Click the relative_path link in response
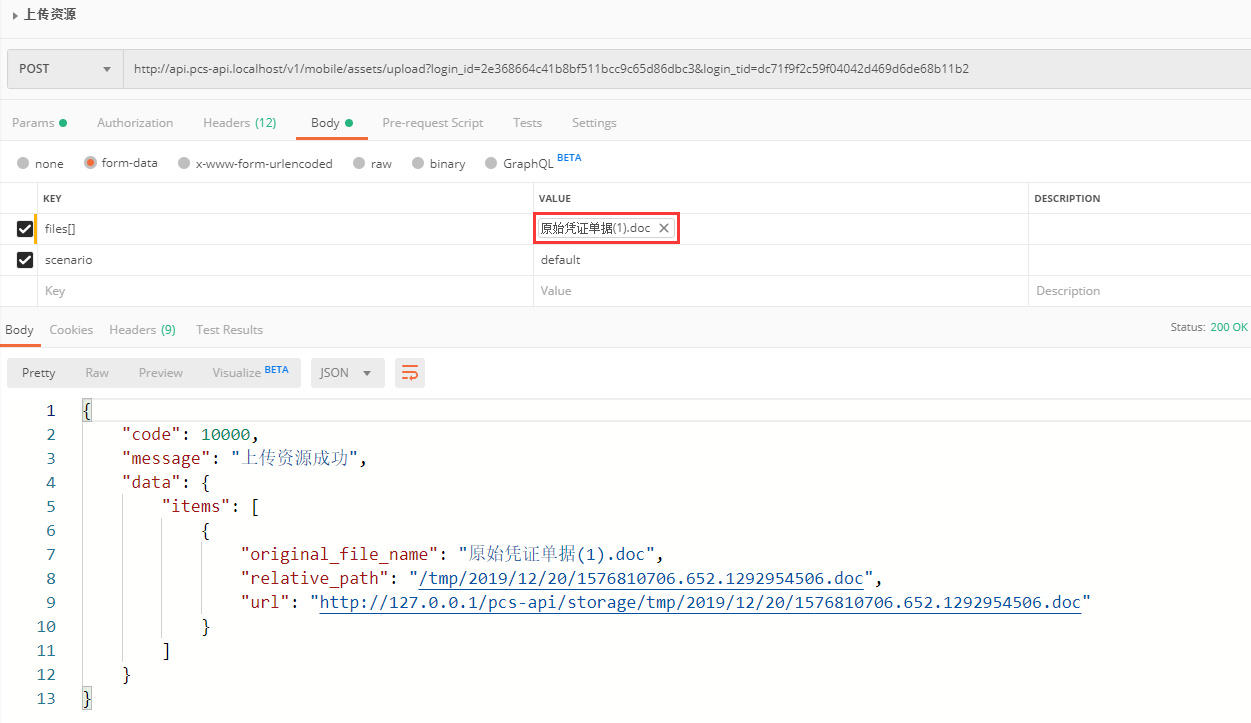Screen dimensions: 1251x723 click(x=640, y=578)
